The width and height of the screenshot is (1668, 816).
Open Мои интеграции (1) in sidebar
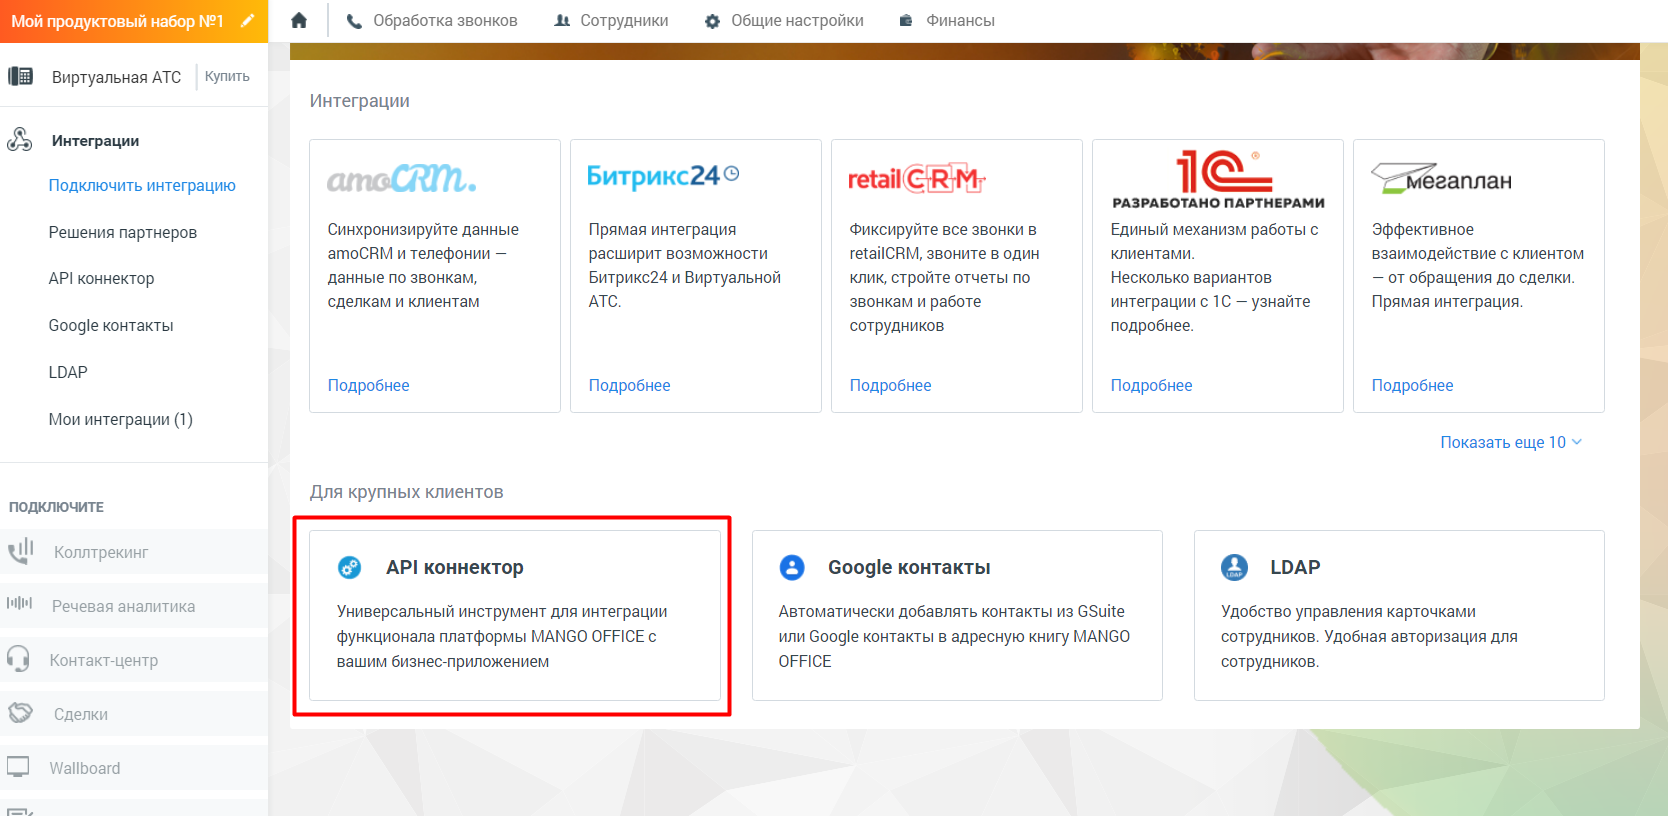tap(121, 419)
